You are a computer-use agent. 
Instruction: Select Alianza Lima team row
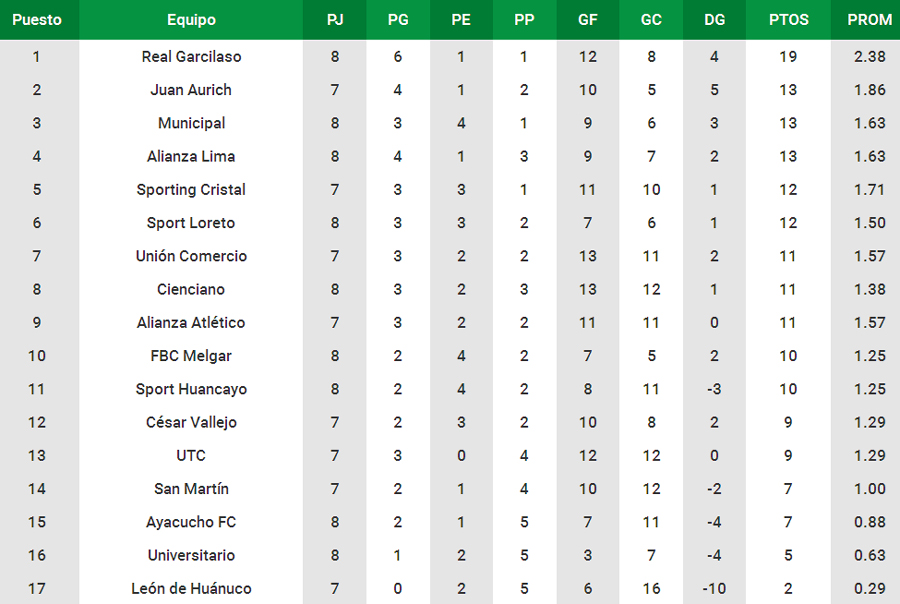coord(450,156)
